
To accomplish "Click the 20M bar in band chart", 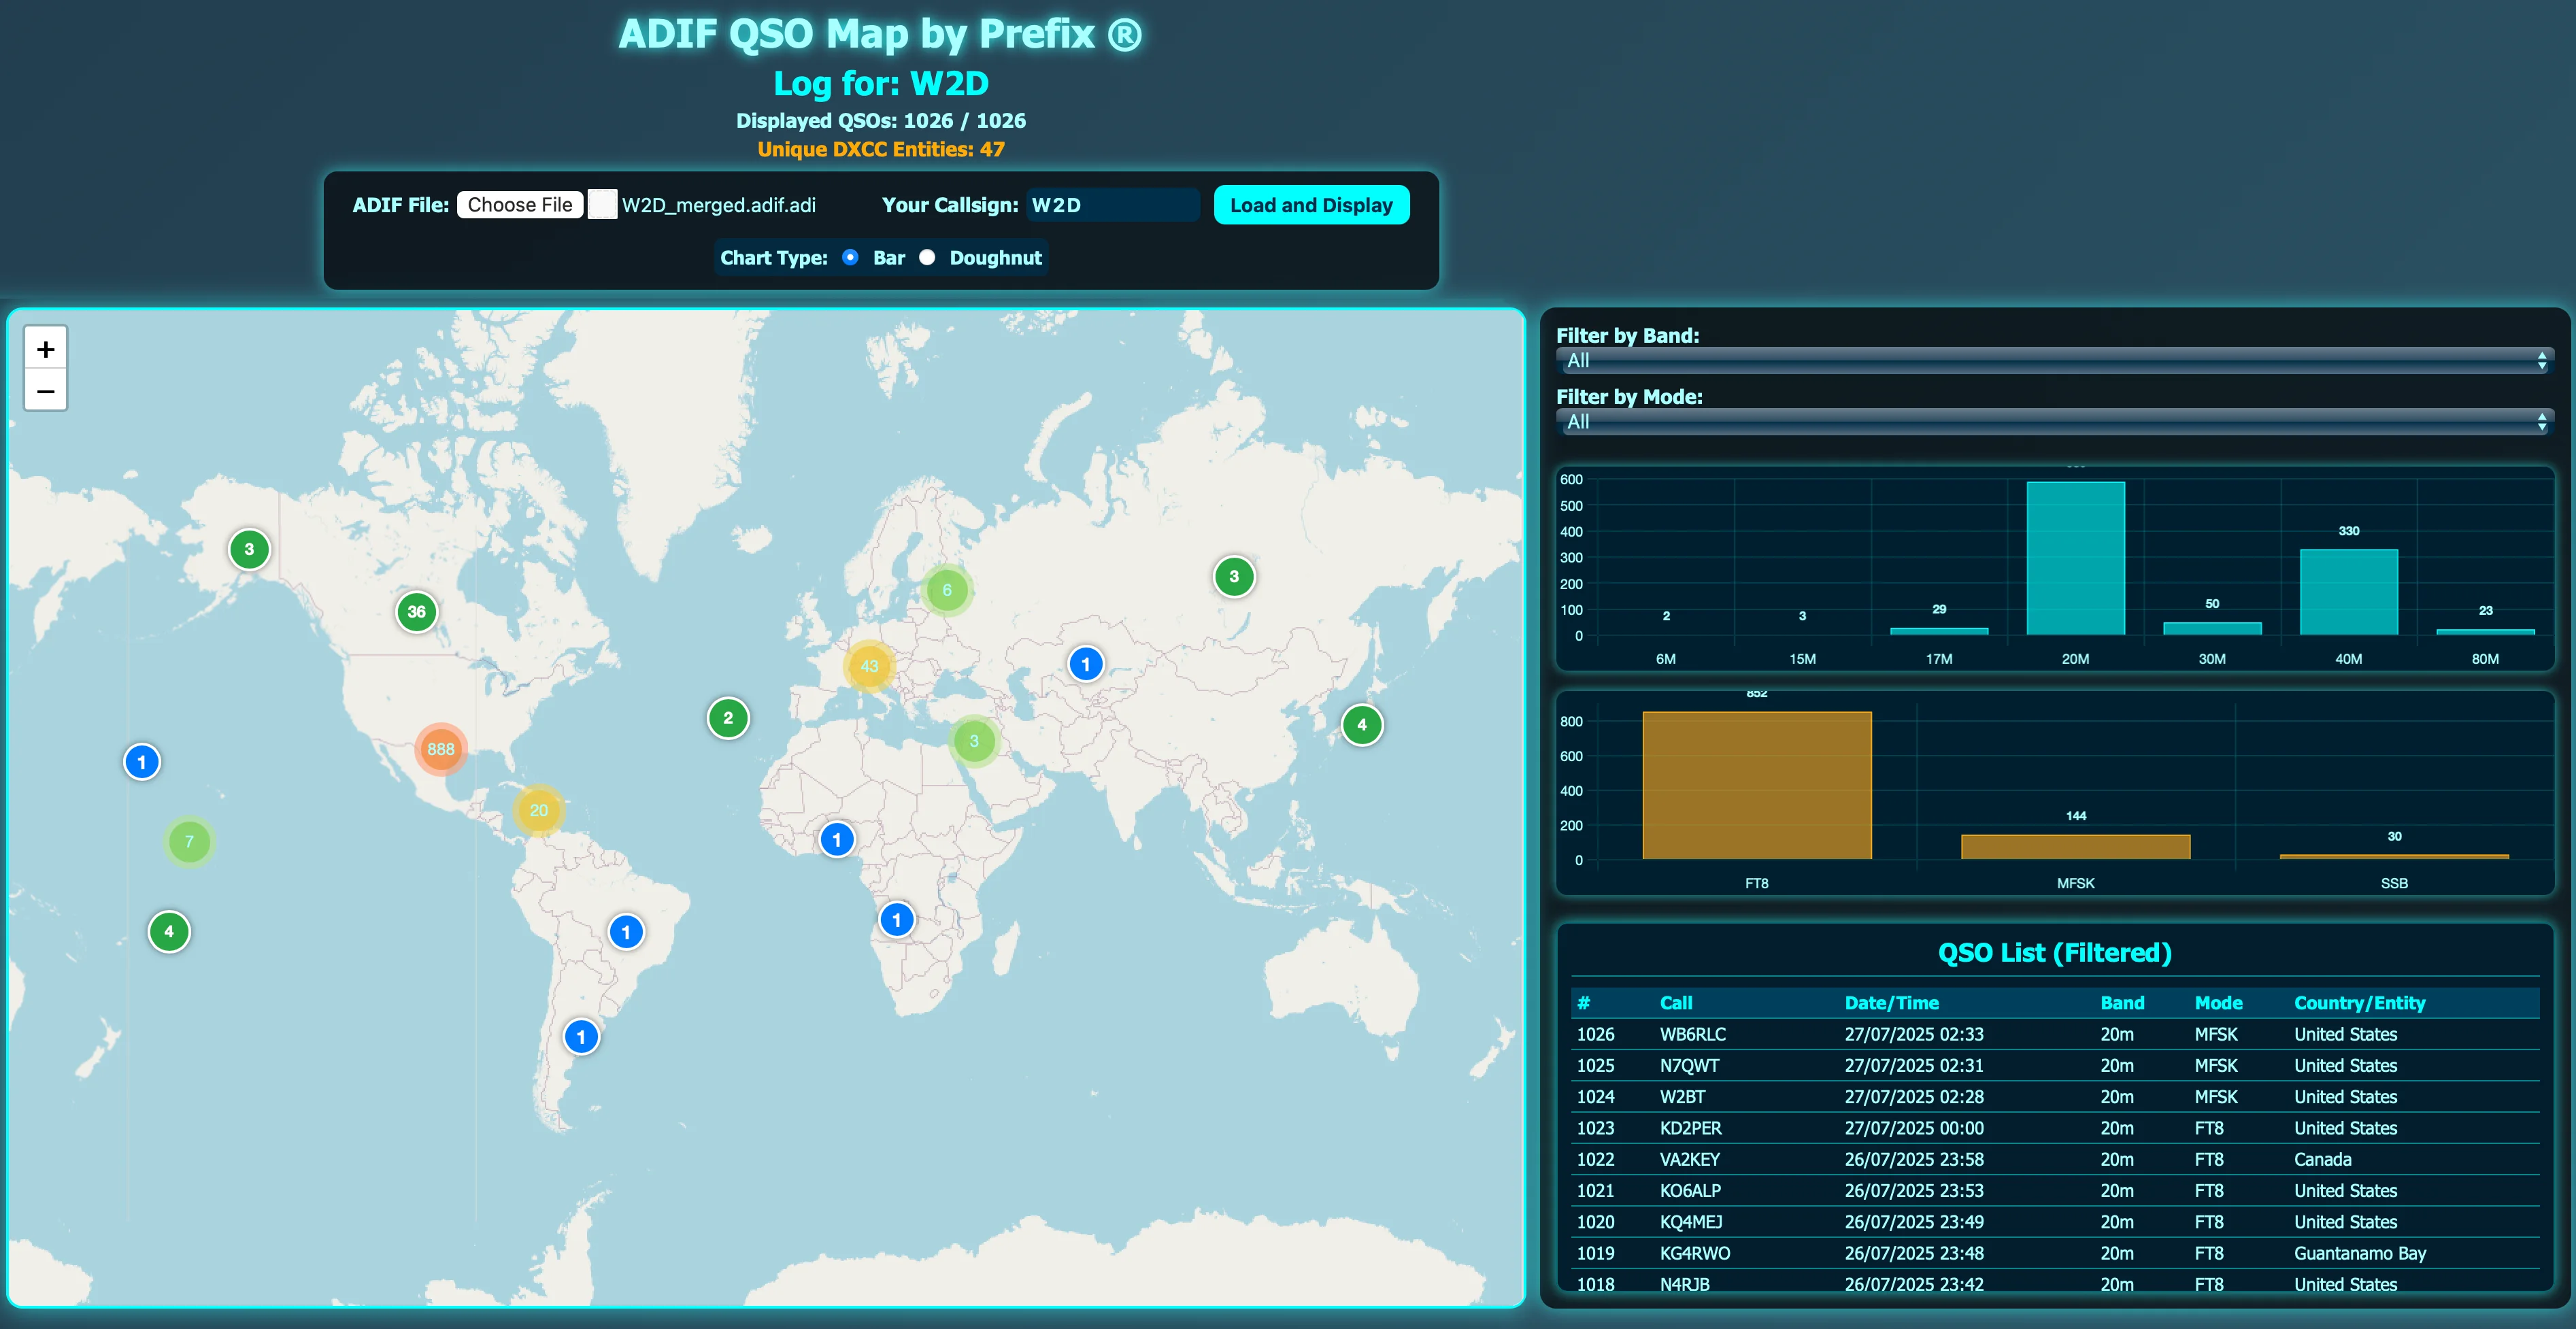I will point(2075,558).
